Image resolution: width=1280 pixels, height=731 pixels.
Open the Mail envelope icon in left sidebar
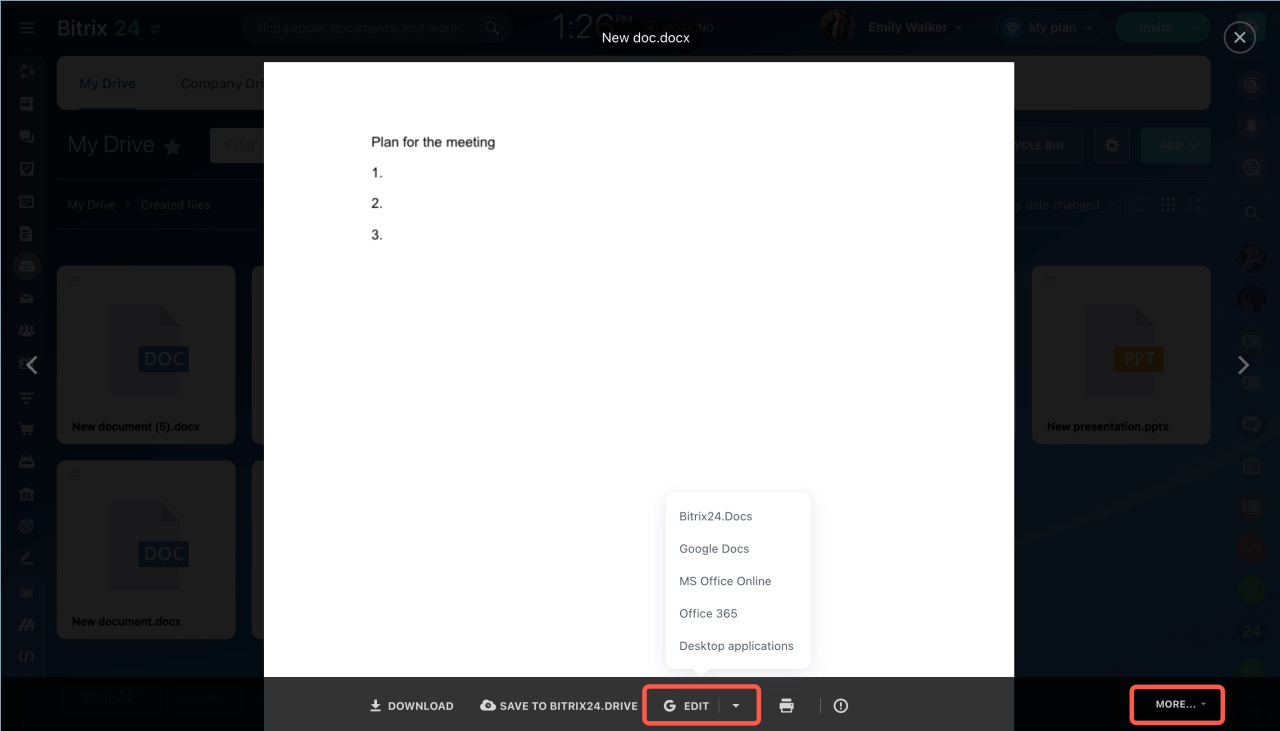pos(27,298)
